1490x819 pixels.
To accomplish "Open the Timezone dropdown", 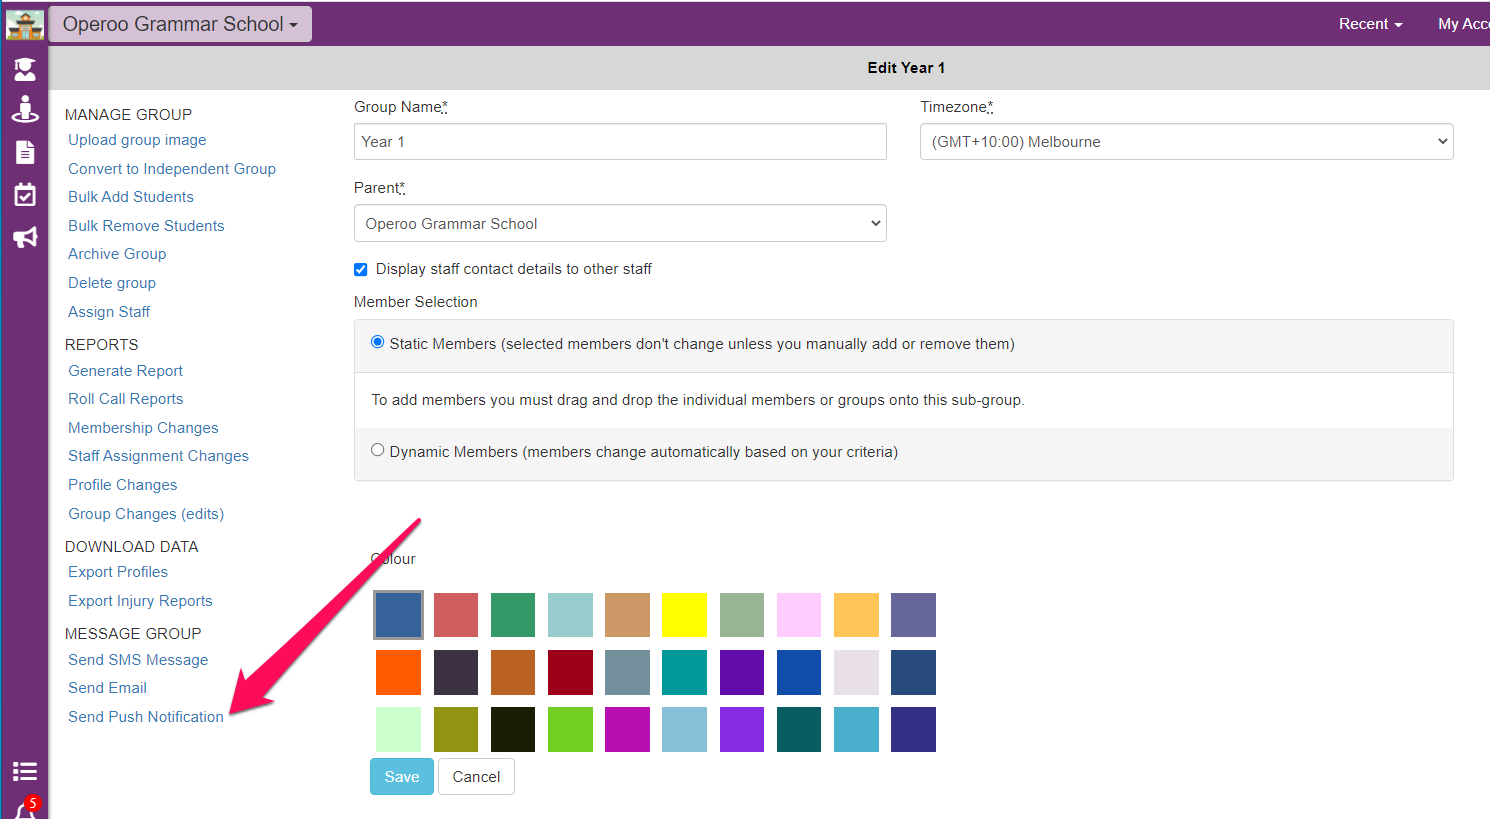I will (1186, 142).
